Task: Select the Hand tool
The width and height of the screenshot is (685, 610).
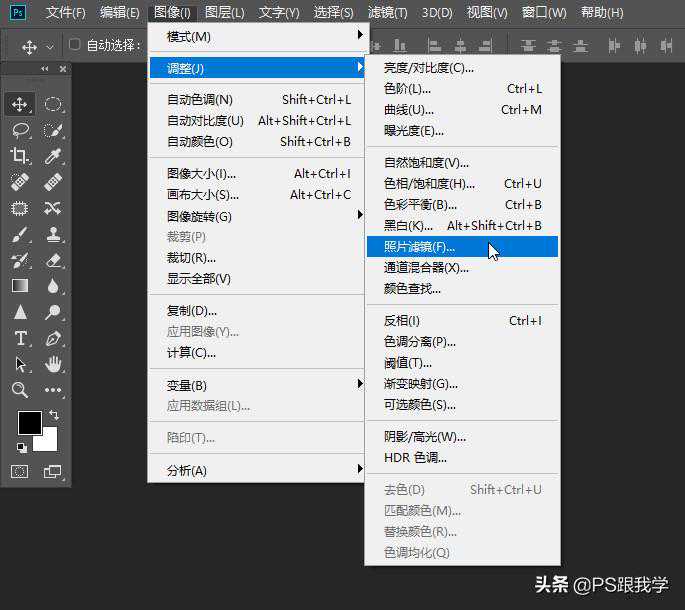Action: 53,364
